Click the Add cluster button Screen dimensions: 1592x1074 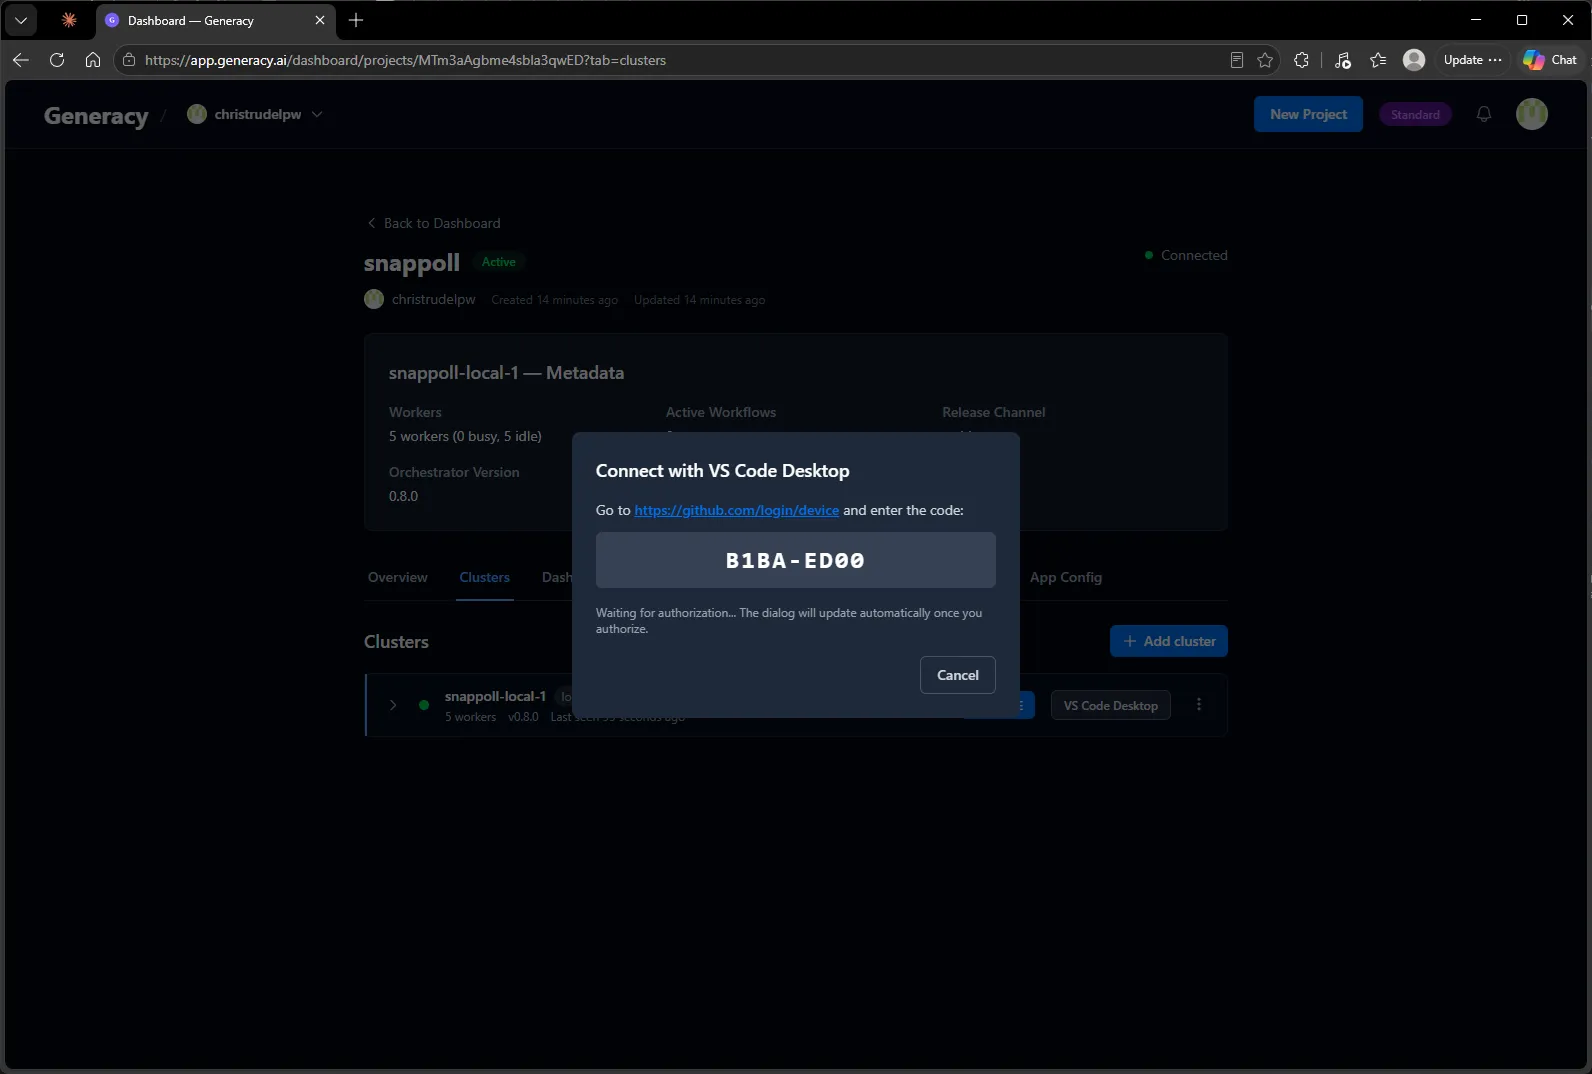tap(1169, 641)
